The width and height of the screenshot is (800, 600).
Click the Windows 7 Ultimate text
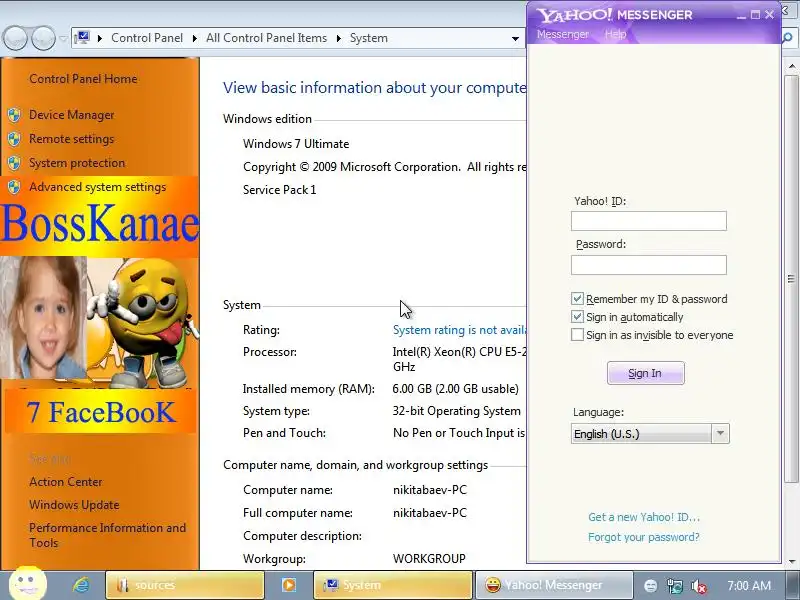click(x=296, y=144)
